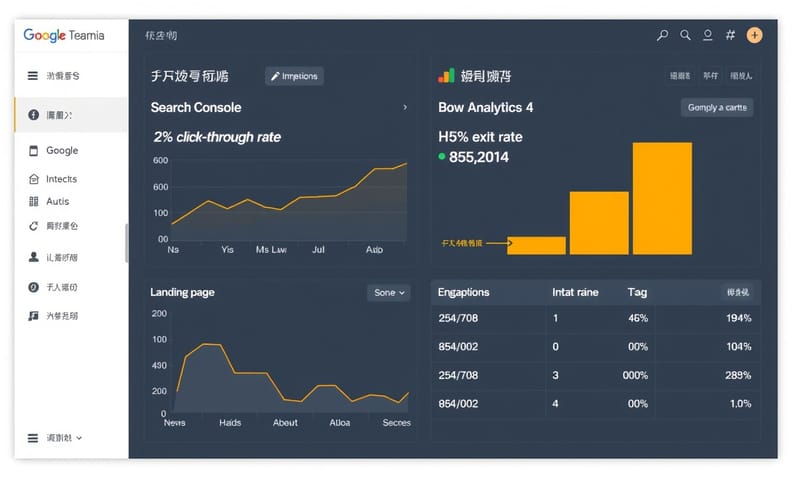Click the Imnetions edit button

click(x=294, y=76)
